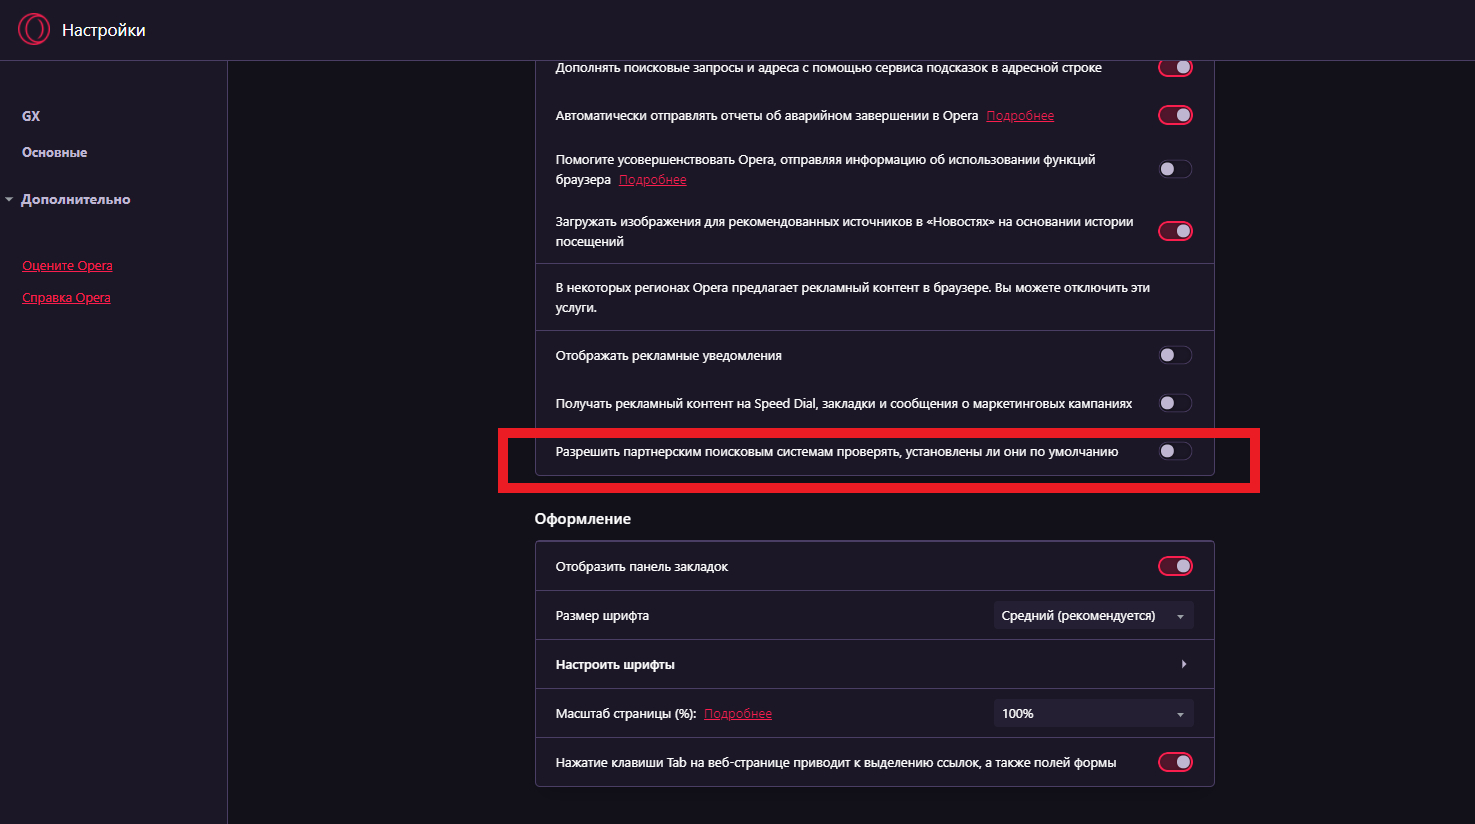Screen dimensions: 1475x824
Task: Collapse the Дополнительно section arrow
Action: point(9,199)
